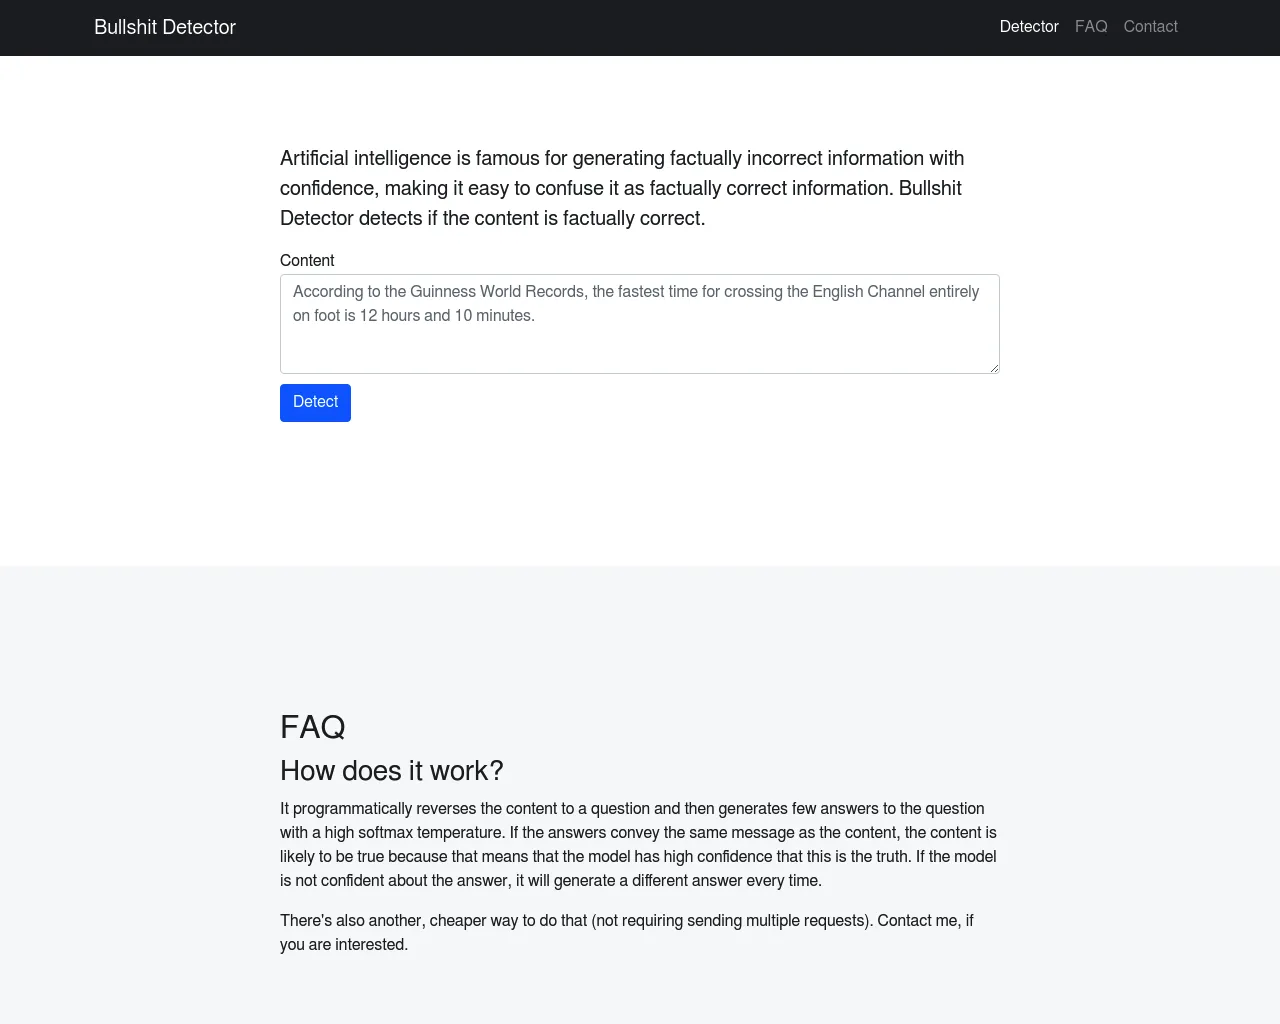Viewport: 1280px width, 1024px height.
Task: Click the Content field label
Action: click(x=307, y=260)
